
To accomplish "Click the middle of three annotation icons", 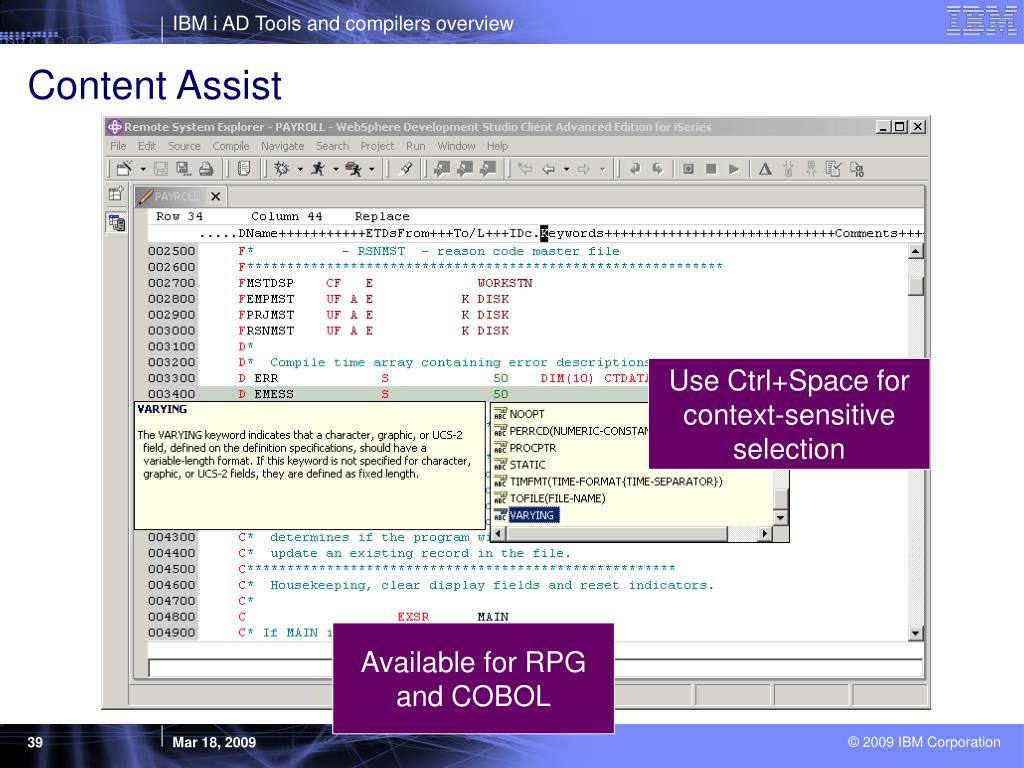I will click(465, 169).
